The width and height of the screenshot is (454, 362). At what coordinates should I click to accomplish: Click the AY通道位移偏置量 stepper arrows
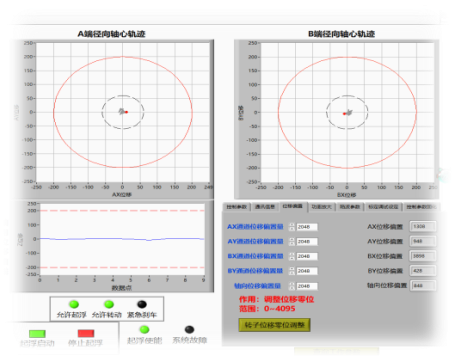pyautogui.click(x=292, y=241)
